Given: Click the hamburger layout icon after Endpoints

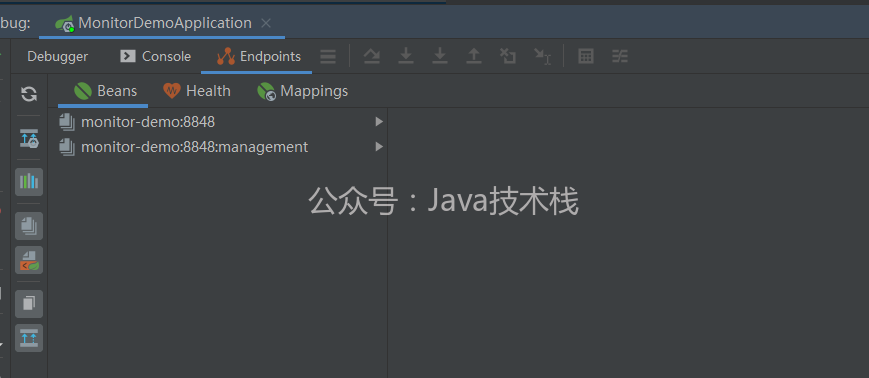Looking at the screenshot, I should [328, 57].
